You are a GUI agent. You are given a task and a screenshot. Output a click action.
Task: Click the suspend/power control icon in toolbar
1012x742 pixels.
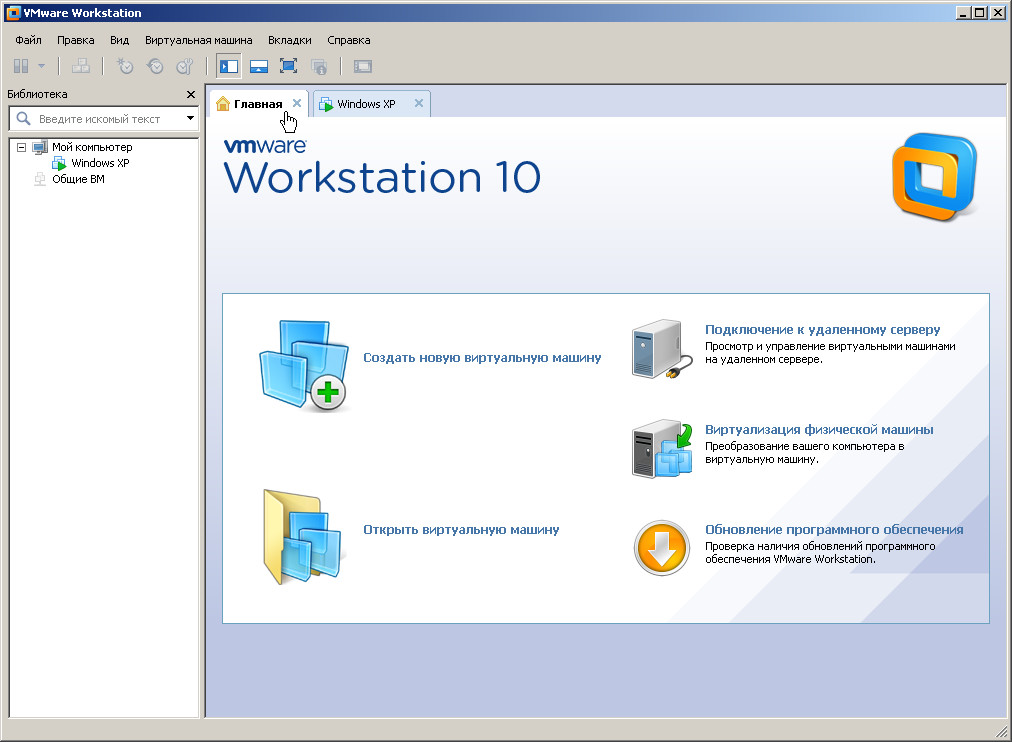click(x=21, y=66)
